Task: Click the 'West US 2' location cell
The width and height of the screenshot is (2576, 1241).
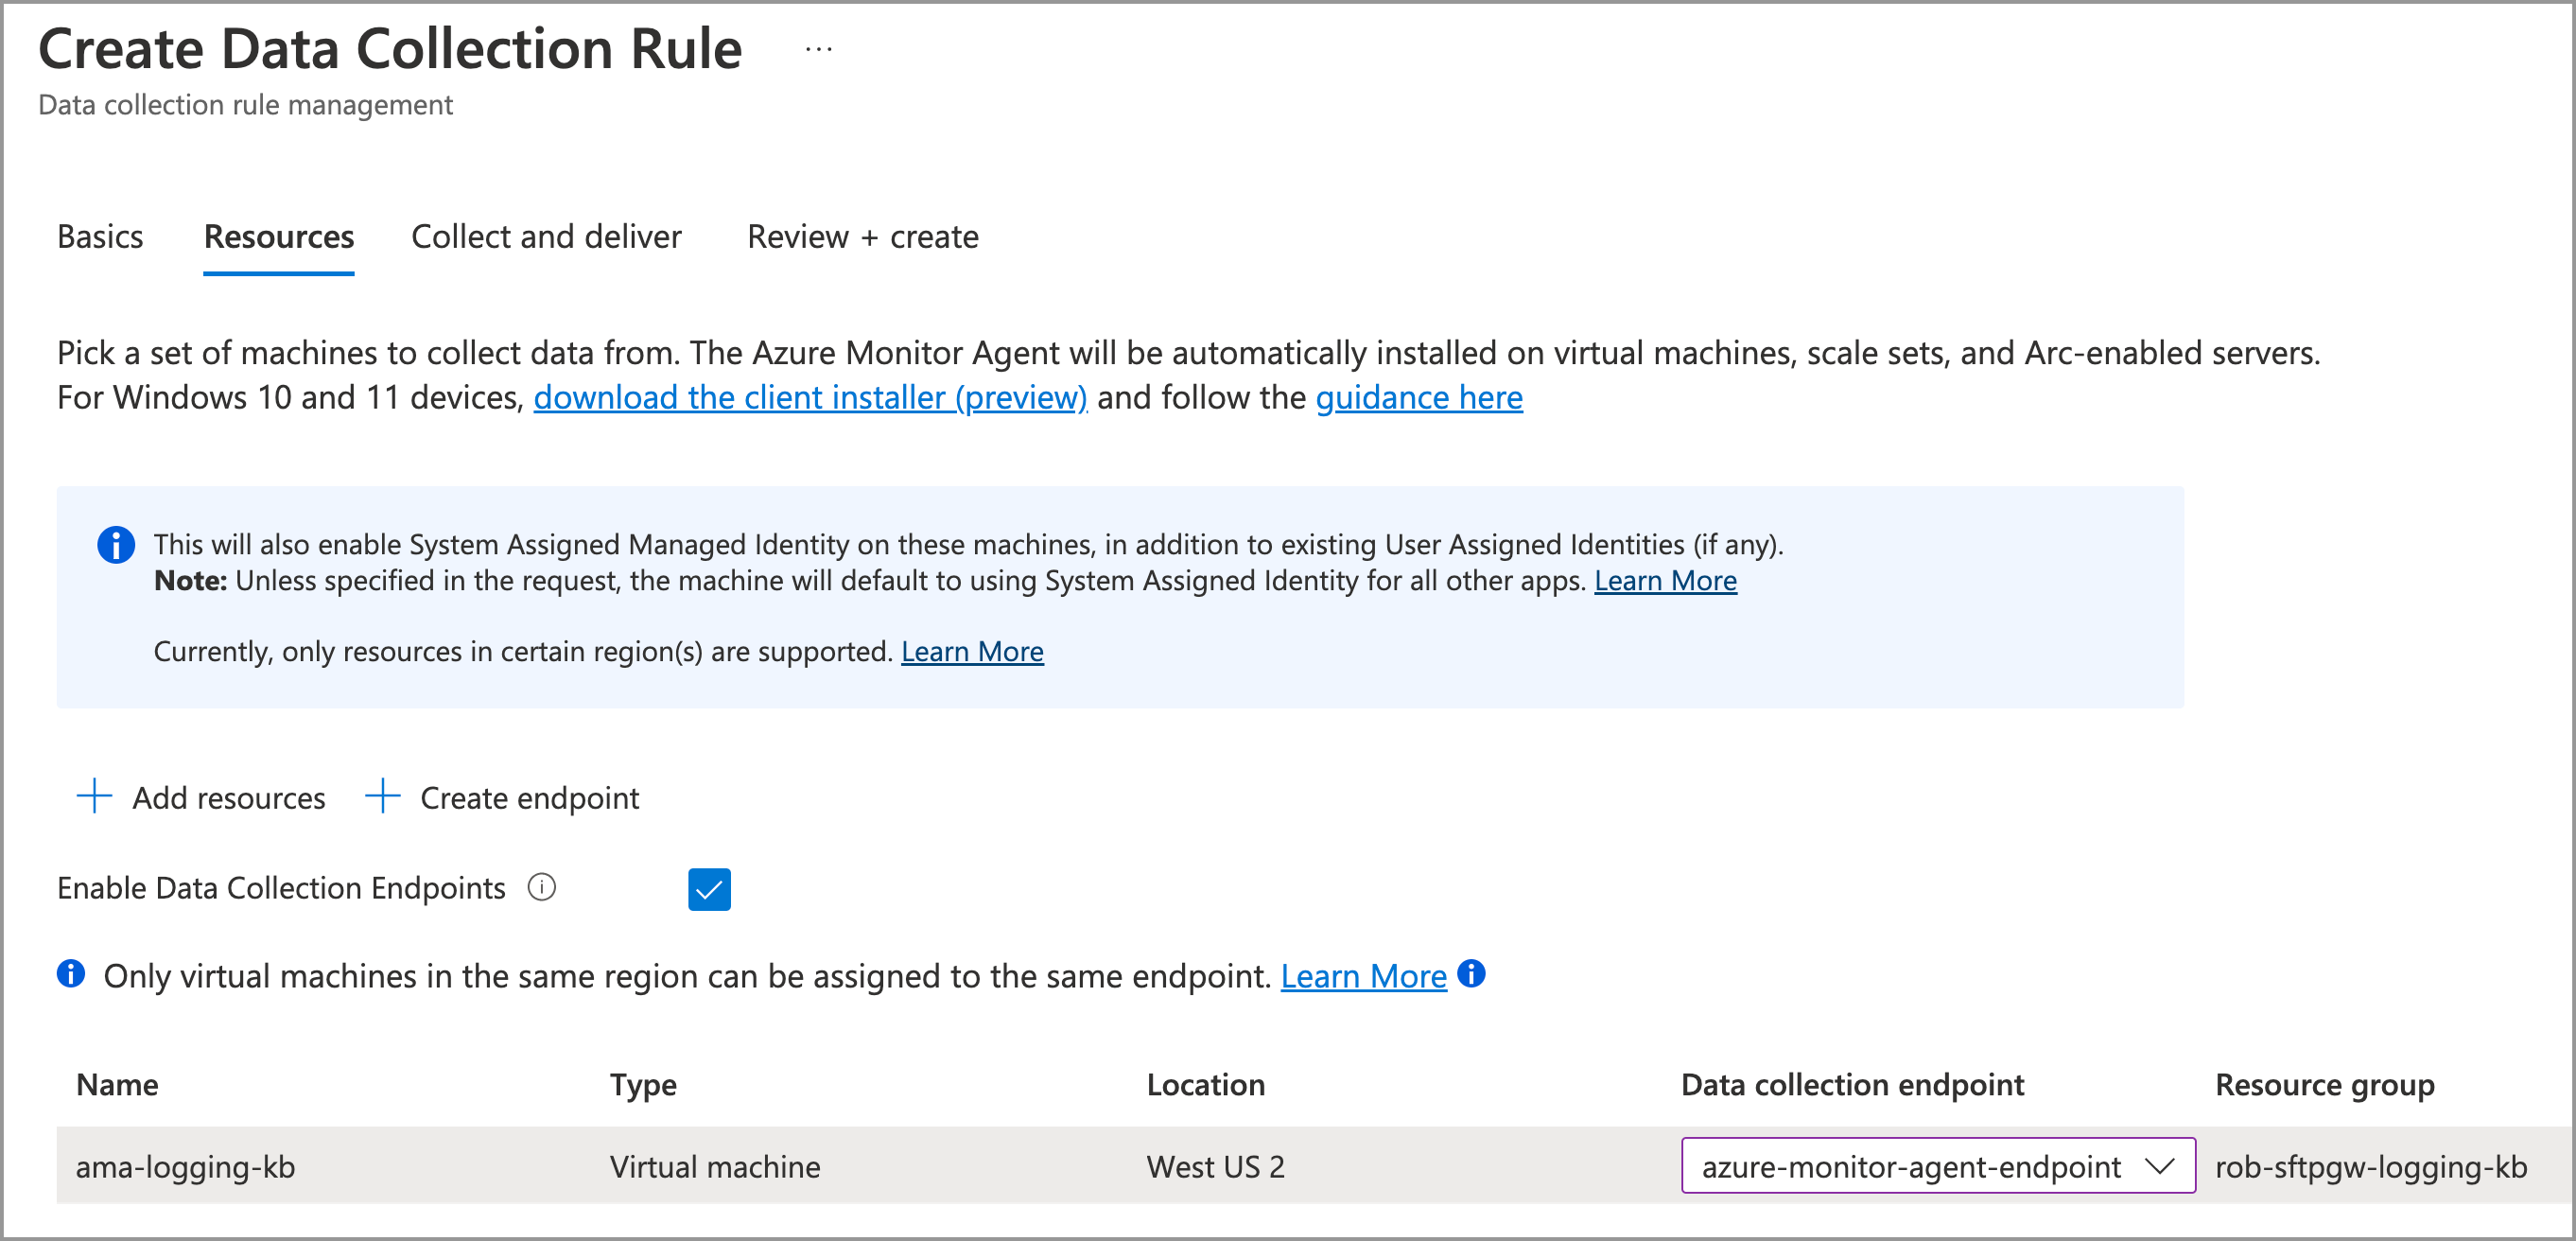Action: point(1215,1167)
